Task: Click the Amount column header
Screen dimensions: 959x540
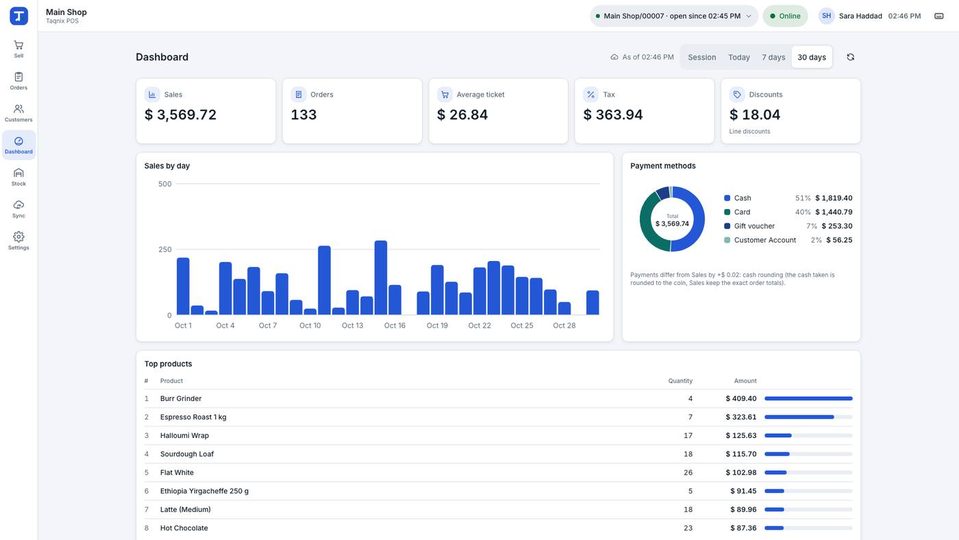Action: tap(745, 381)
